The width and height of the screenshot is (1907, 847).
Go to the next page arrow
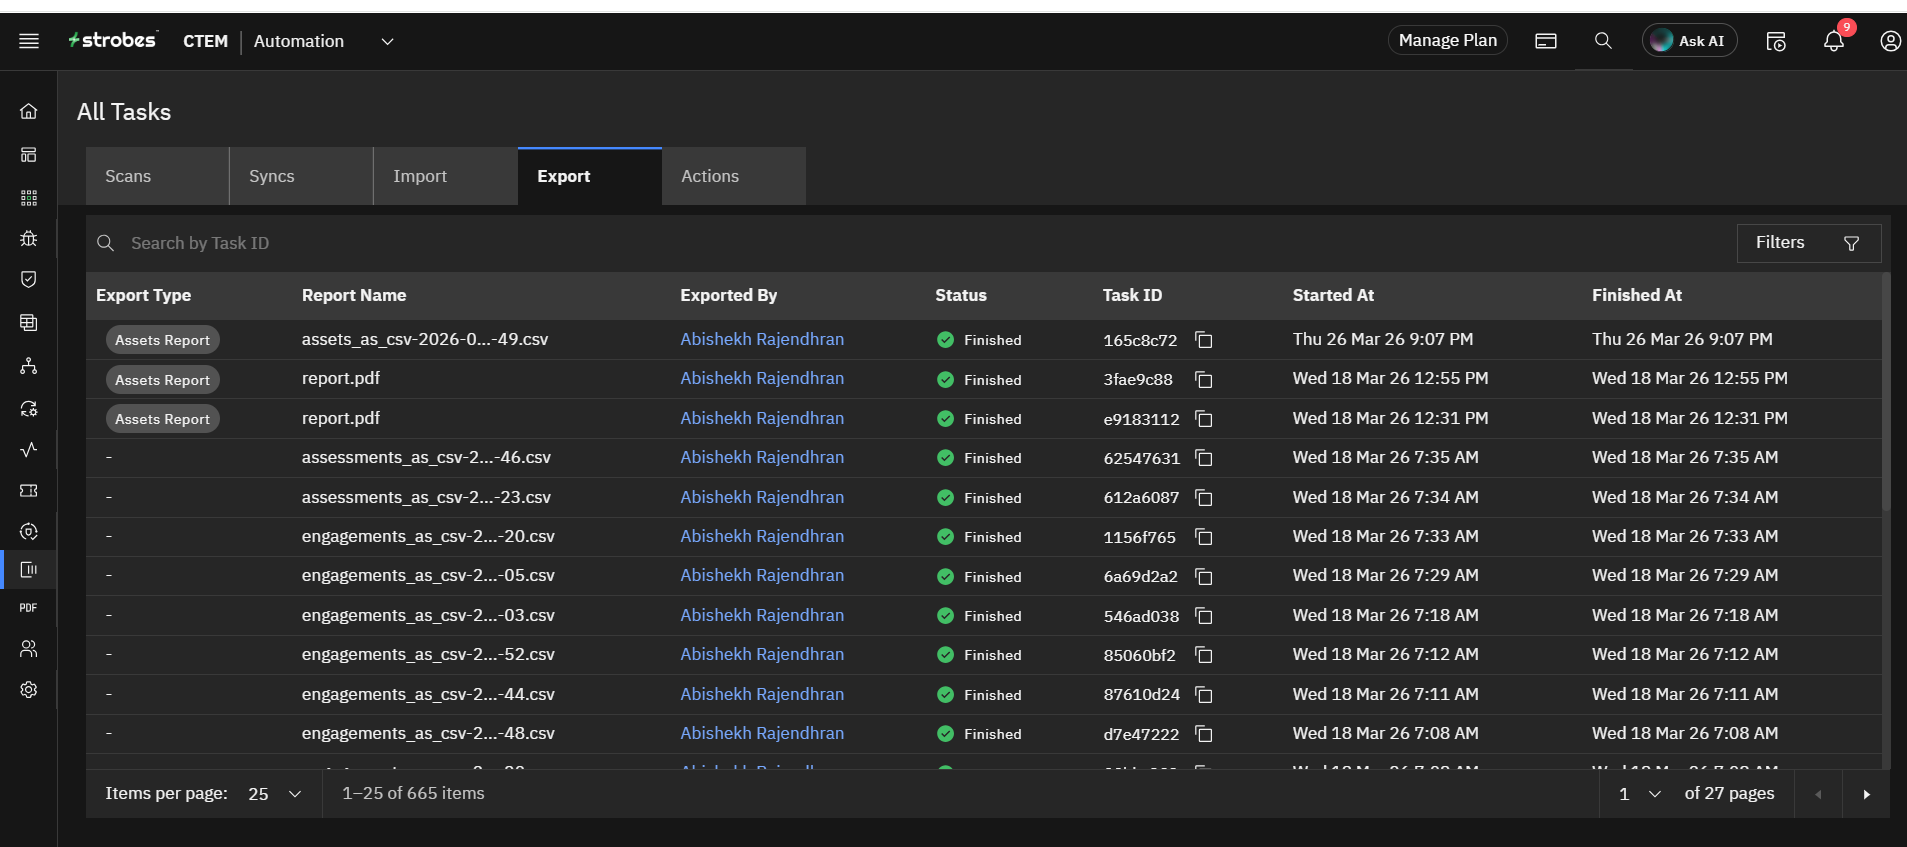point(1866,794)
